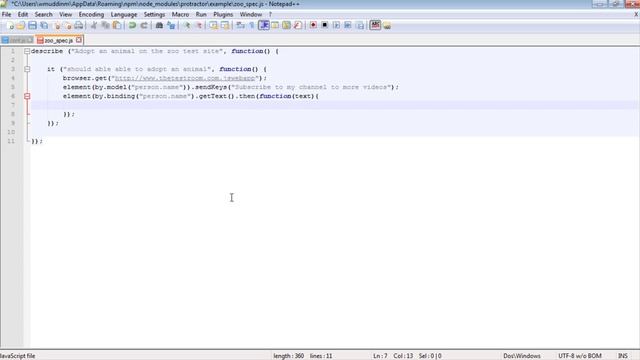Save the current file using toolbar
Image resolution: width=640 pixels, height=360 pixels.
point(32,26)
